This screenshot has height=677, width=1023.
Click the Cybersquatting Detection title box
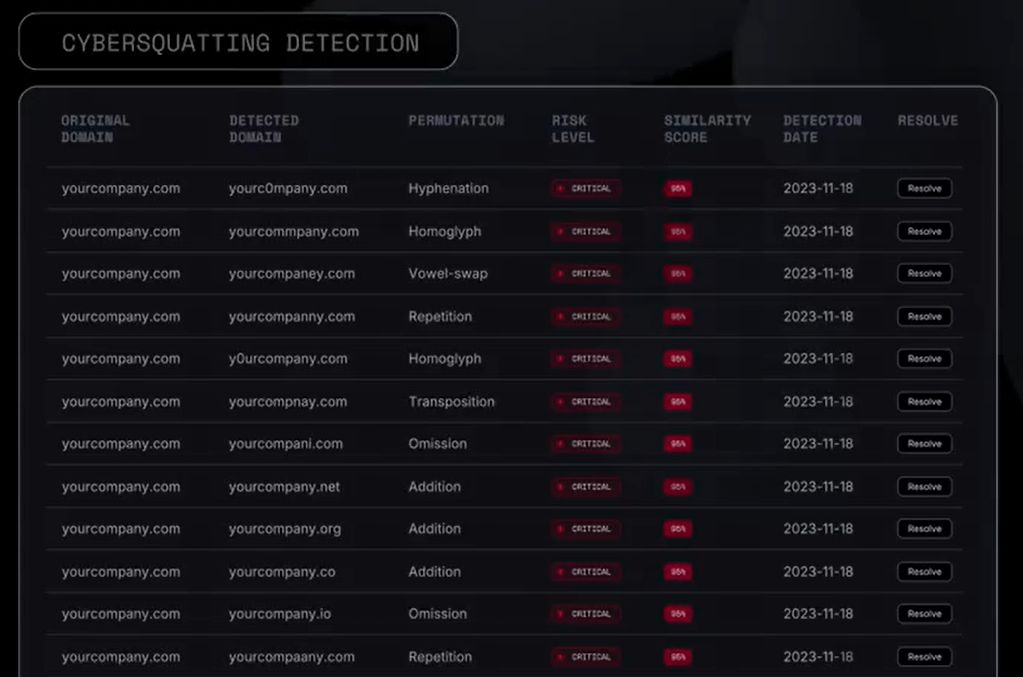click(238, 41)
